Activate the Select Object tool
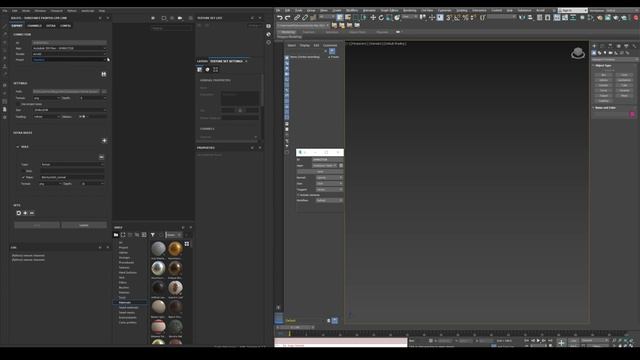The image size is (640, 360). (340, 18)
